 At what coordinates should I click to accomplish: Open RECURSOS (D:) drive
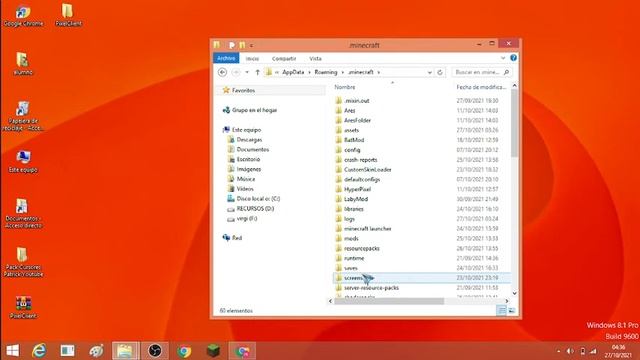point(255,209)
